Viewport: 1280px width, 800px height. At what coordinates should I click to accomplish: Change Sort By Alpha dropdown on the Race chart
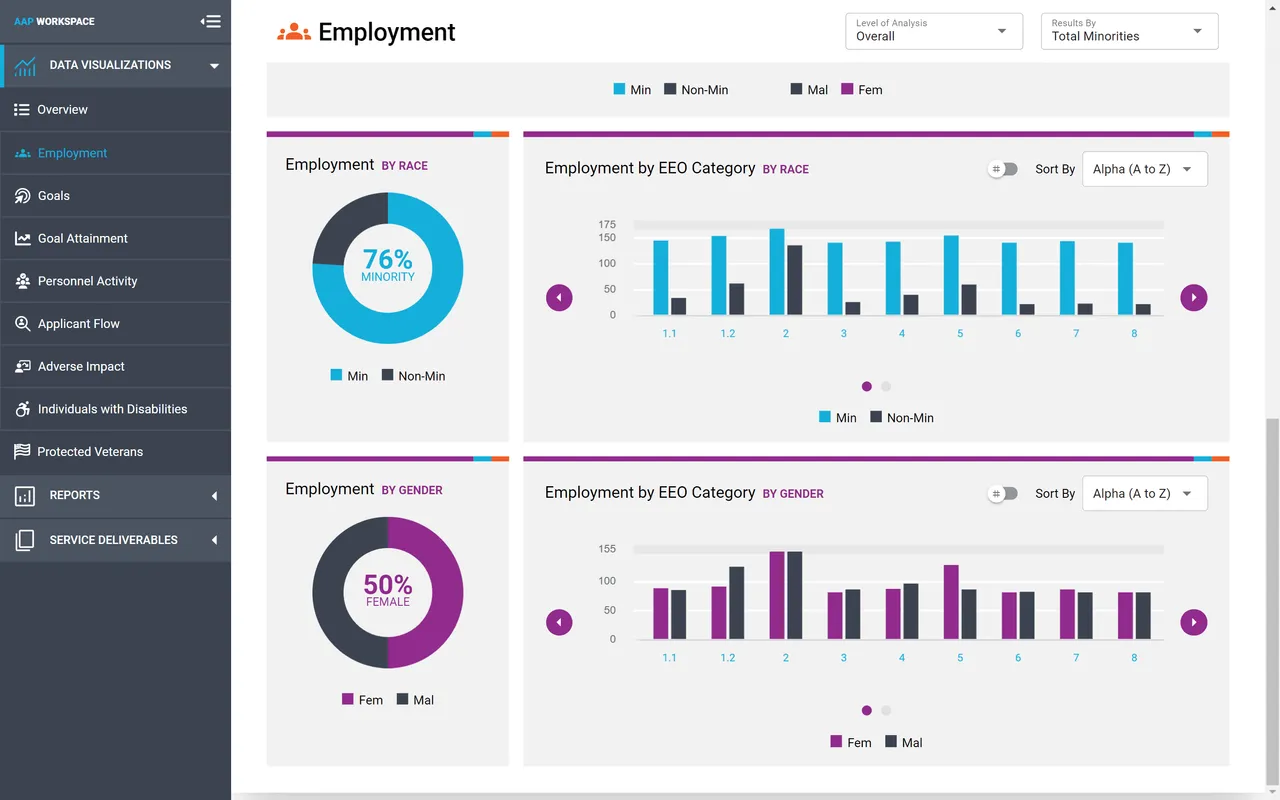[x=1144, y=169]
